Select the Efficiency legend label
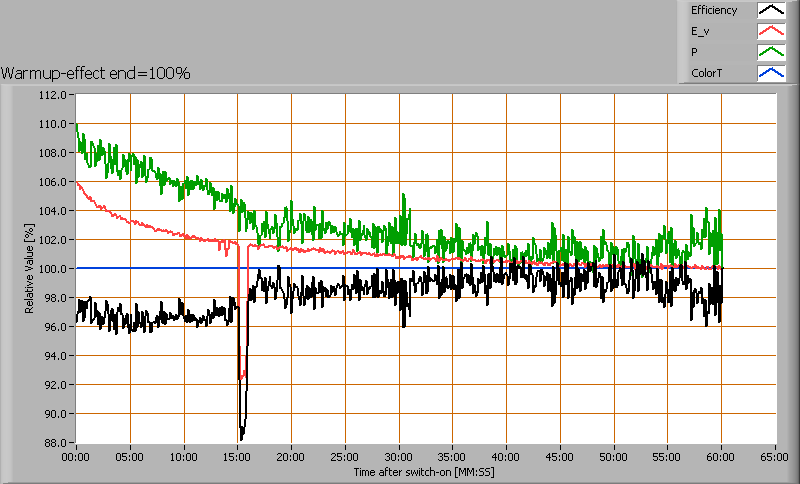 (x=713, y=11)
